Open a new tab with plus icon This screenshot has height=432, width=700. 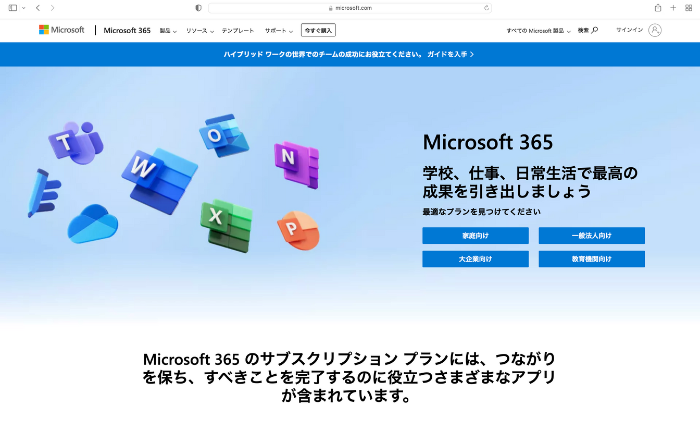[673, 8]
